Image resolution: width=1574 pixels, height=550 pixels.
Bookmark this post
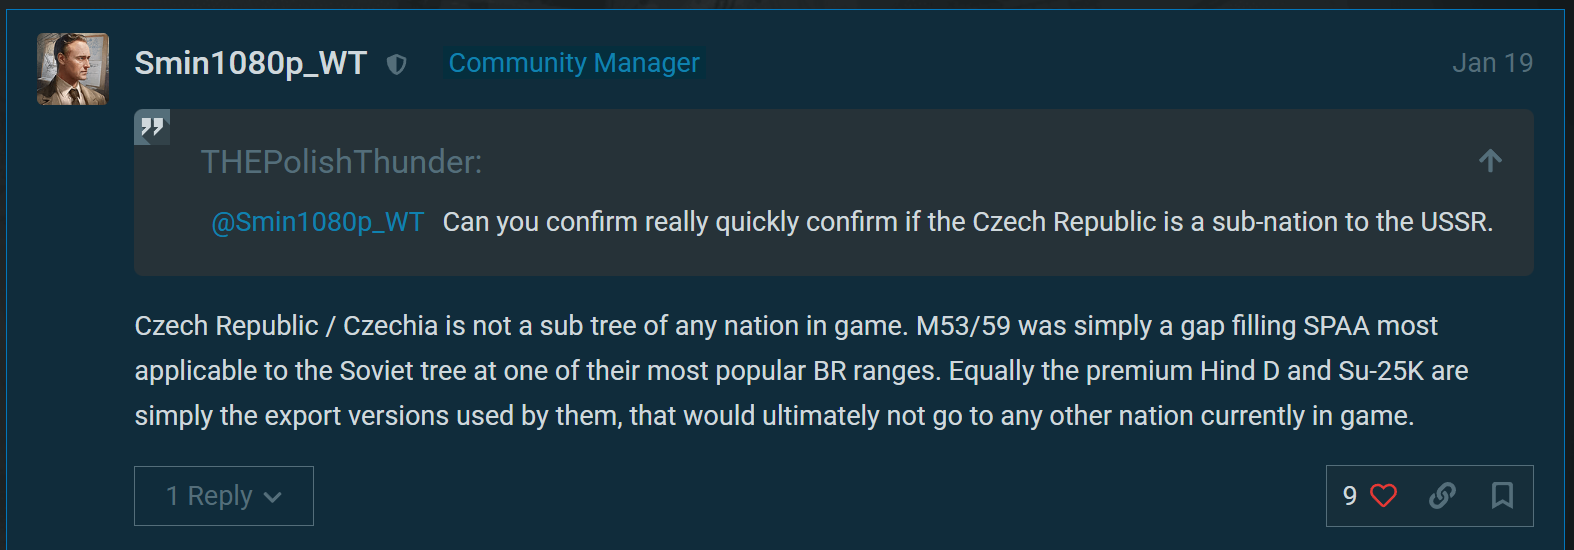pyautogui.click(x=1502, y=495)
